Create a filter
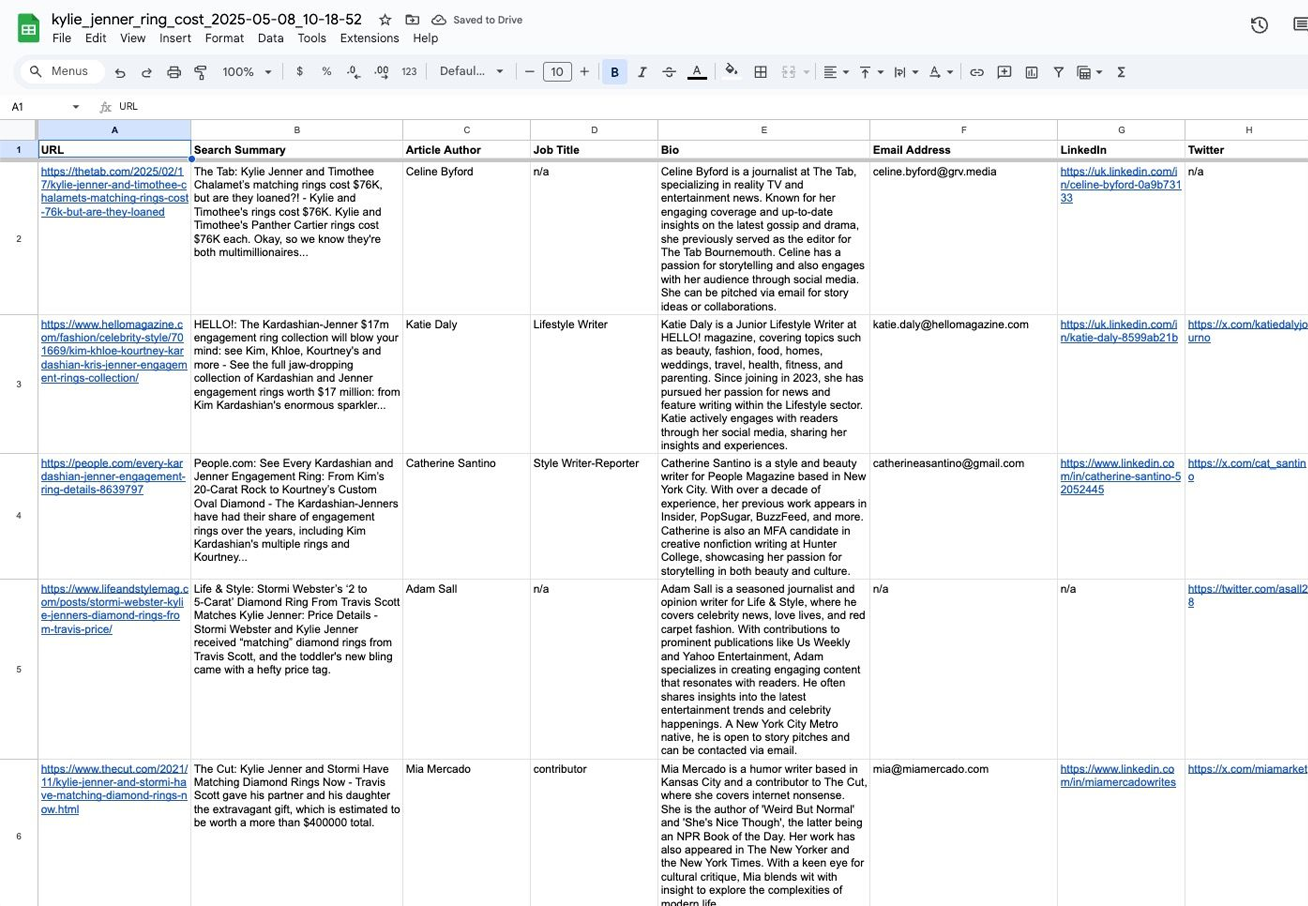 pyautogui.click(x=1058, y=72)
